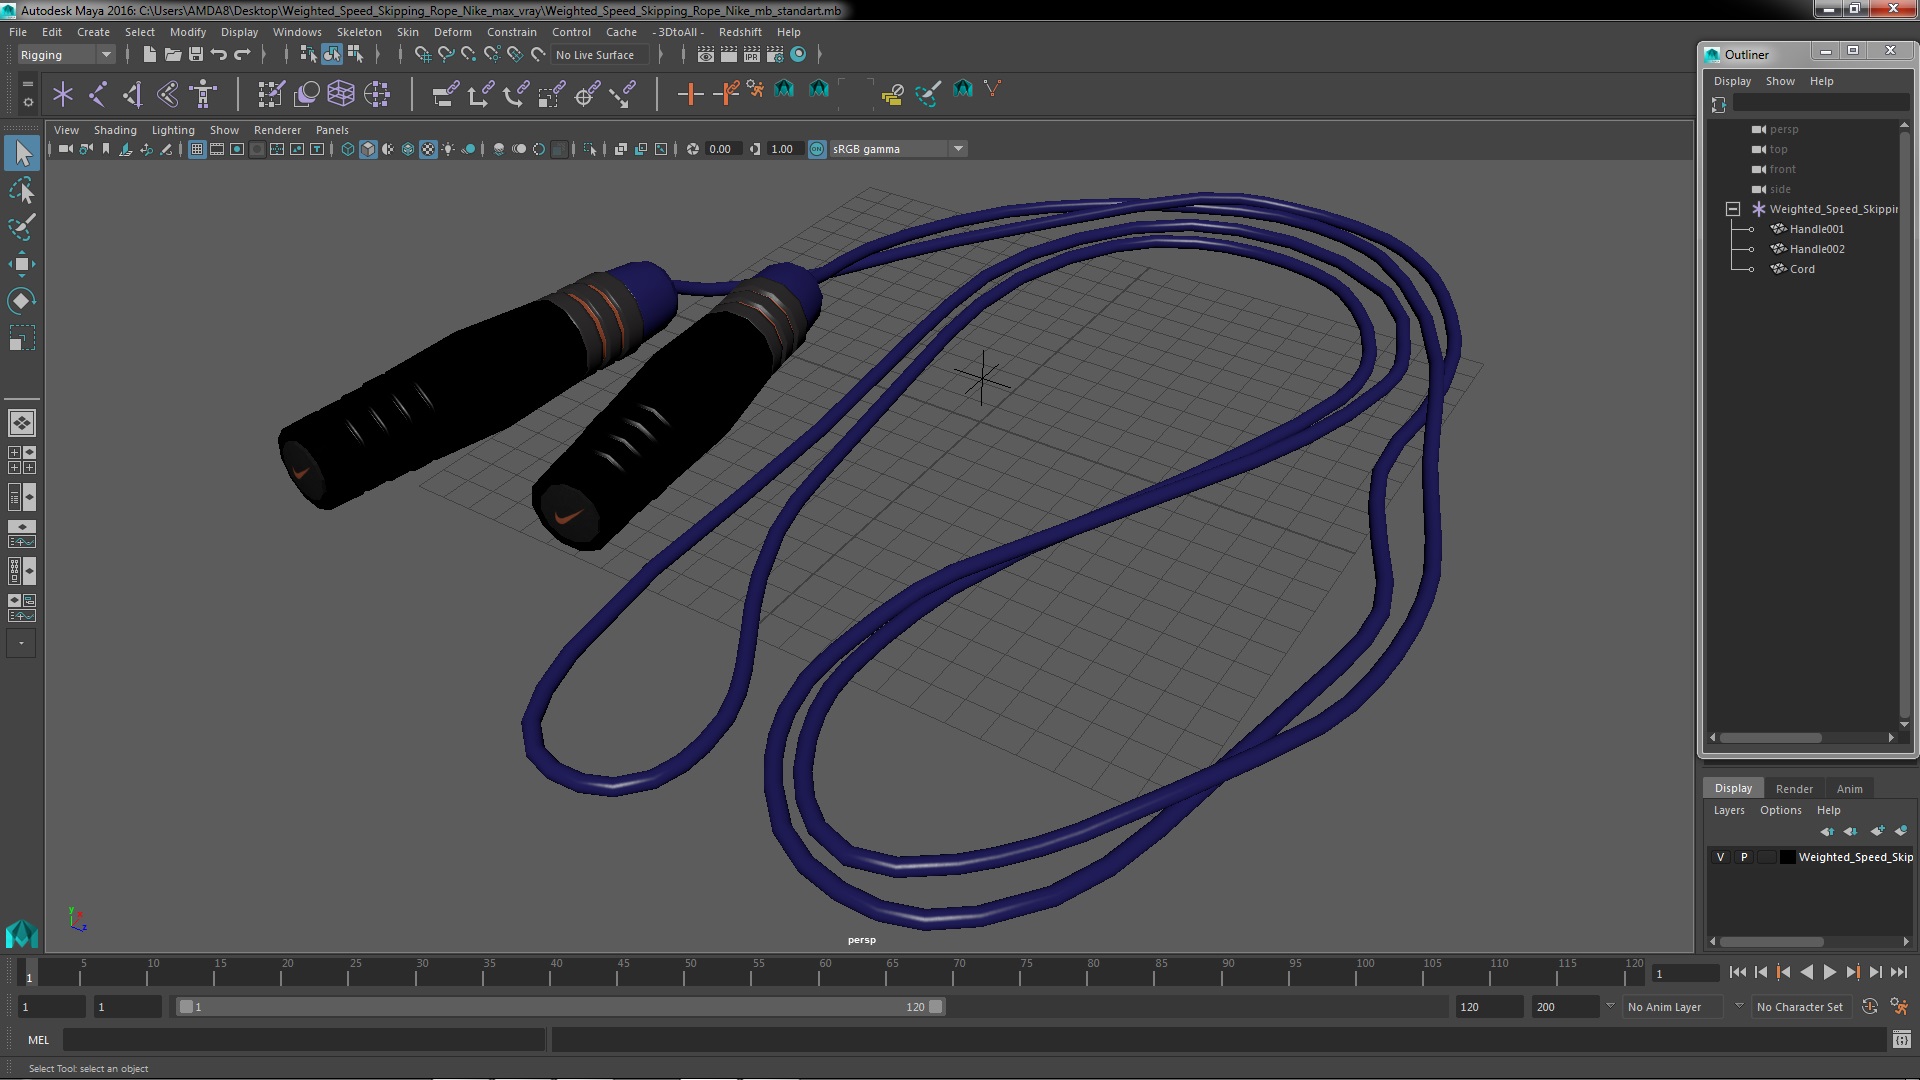
Task: Open the Render View clapperboard icon
Action: coord(706,55)
